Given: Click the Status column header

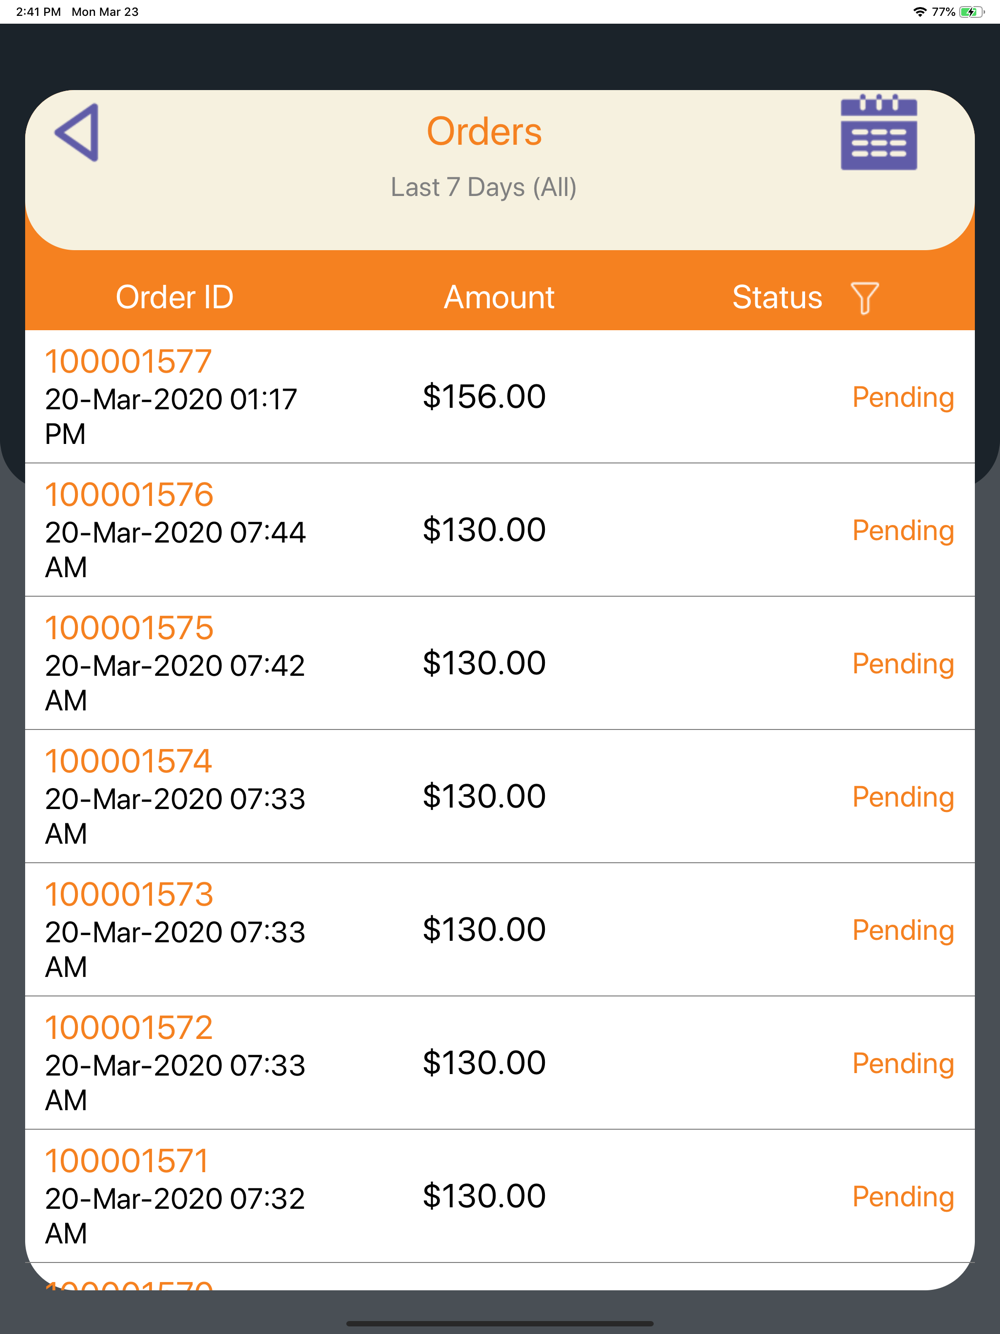Looking at the screenshot, I should [x=777, y=298].
